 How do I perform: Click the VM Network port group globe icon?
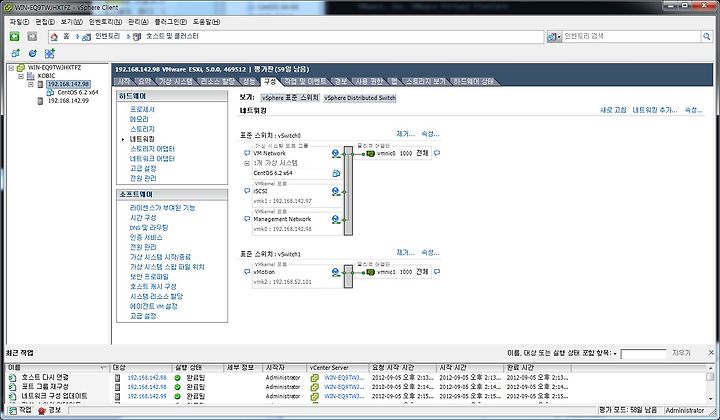click(x=336, y=153)
